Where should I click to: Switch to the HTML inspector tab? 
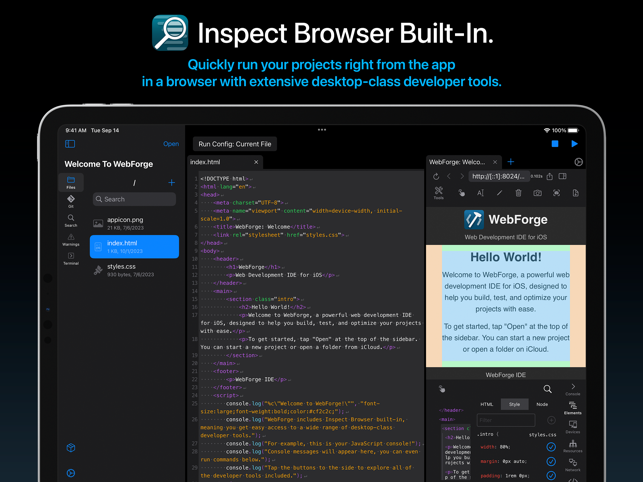(x=487, y=404)
